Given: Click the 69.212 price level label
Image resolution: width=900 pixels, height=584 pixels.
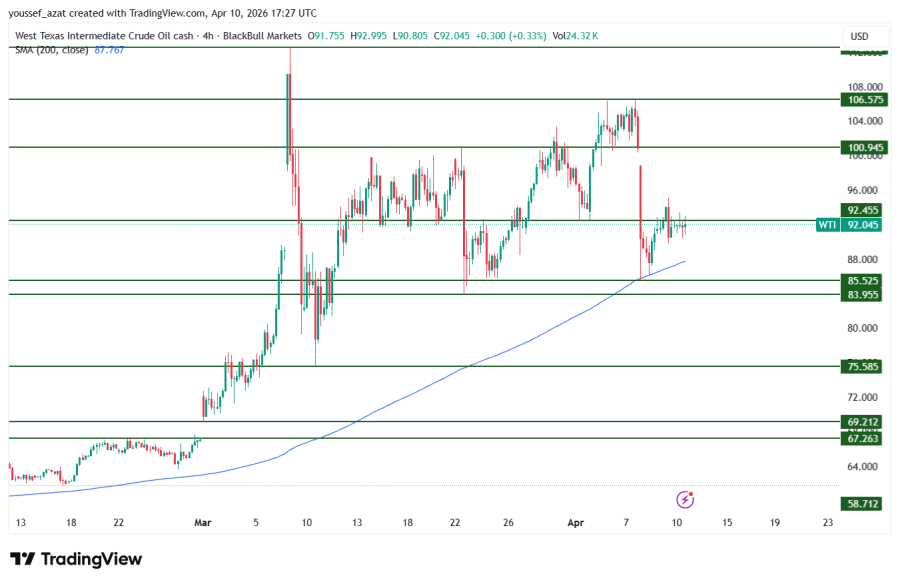Looking at the screenshot, I should click(x=864, y=422).
